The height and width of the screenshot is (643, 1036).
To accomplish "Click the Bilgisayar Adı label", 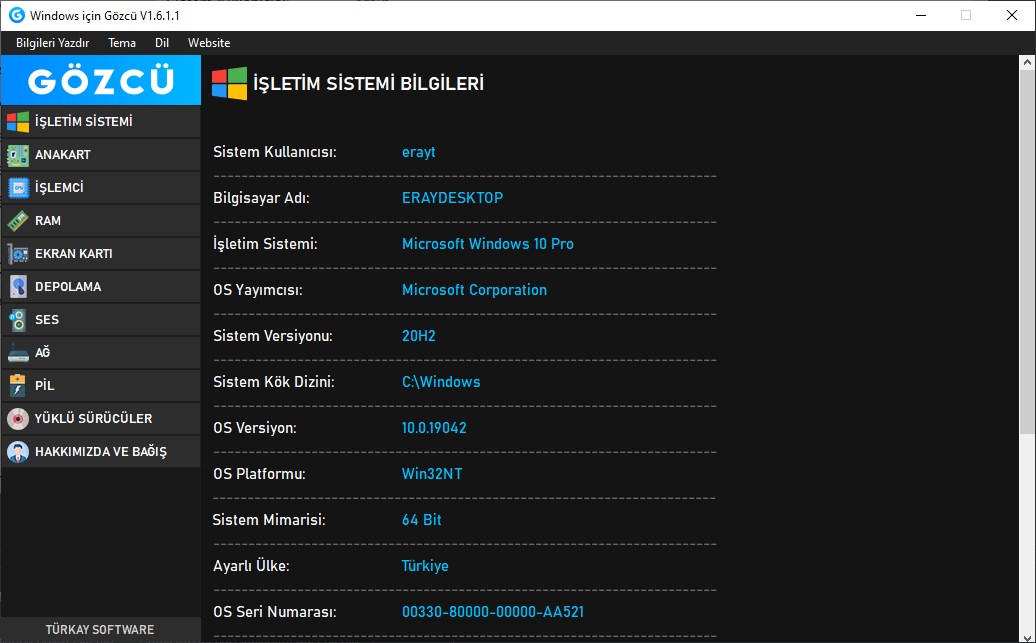I will (261, 198).
